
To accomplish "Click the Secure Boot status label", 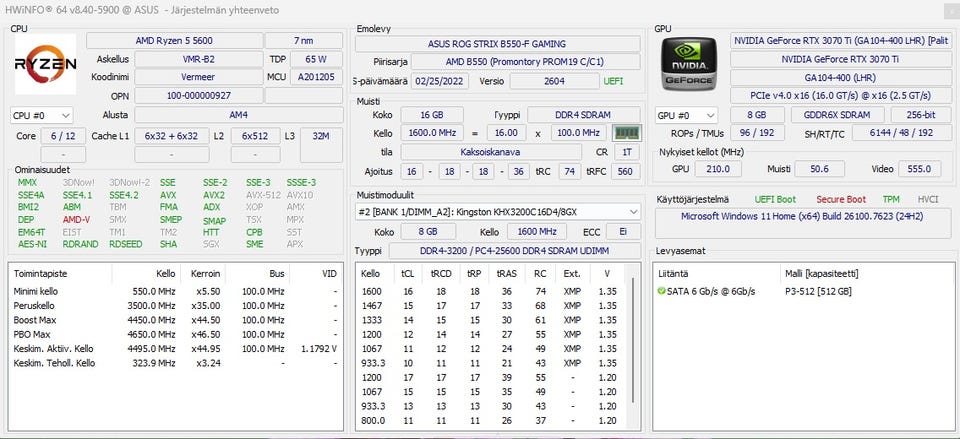I will coord(841,200).
